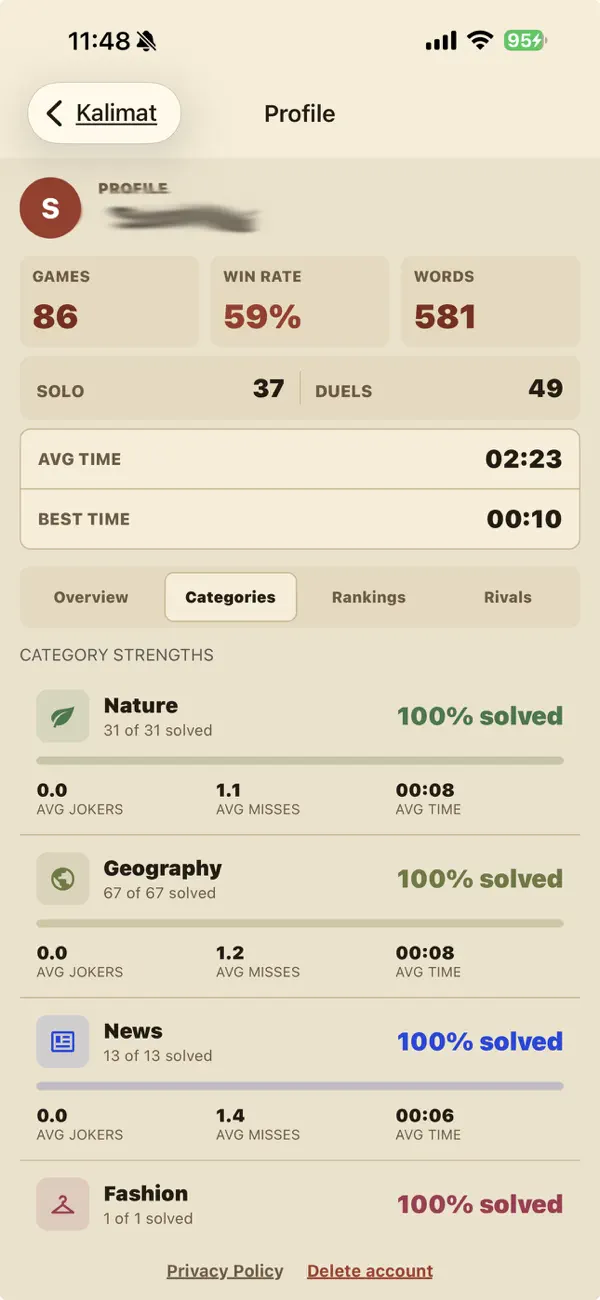Viewport: 600px width, 1300px height.
Task: Show the Rivals tab
Action: click(508, 597)
